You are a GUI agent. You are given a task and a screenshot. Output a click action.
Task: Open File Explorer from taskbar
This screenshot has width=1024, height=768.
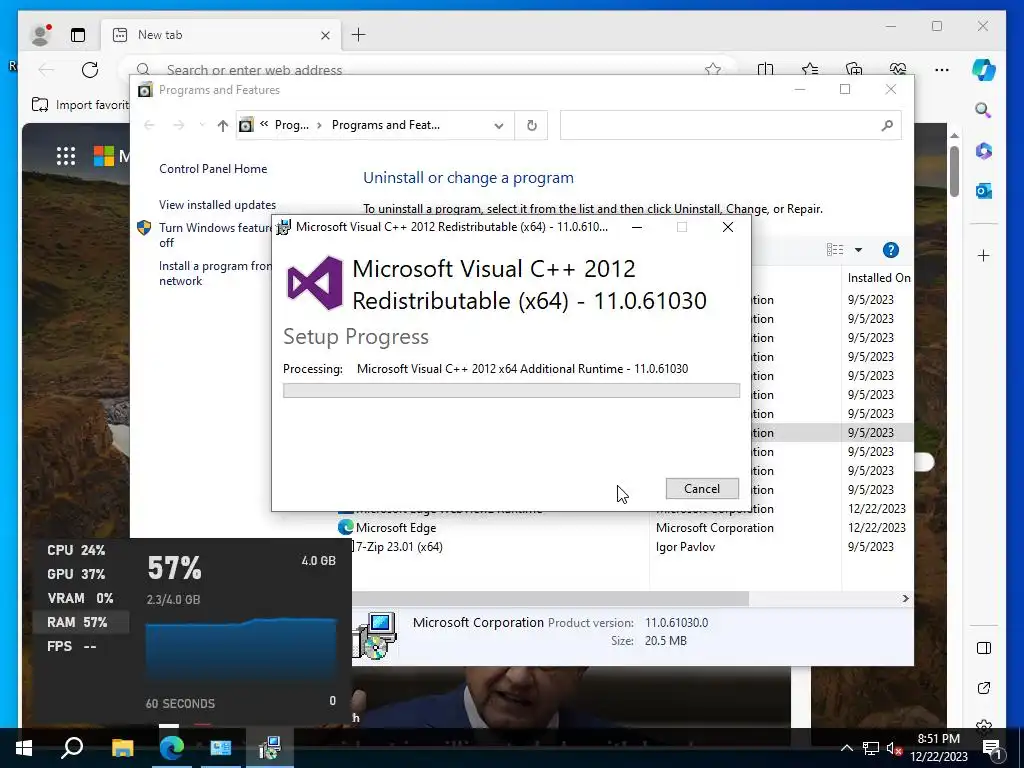click(x=122, y=748)
